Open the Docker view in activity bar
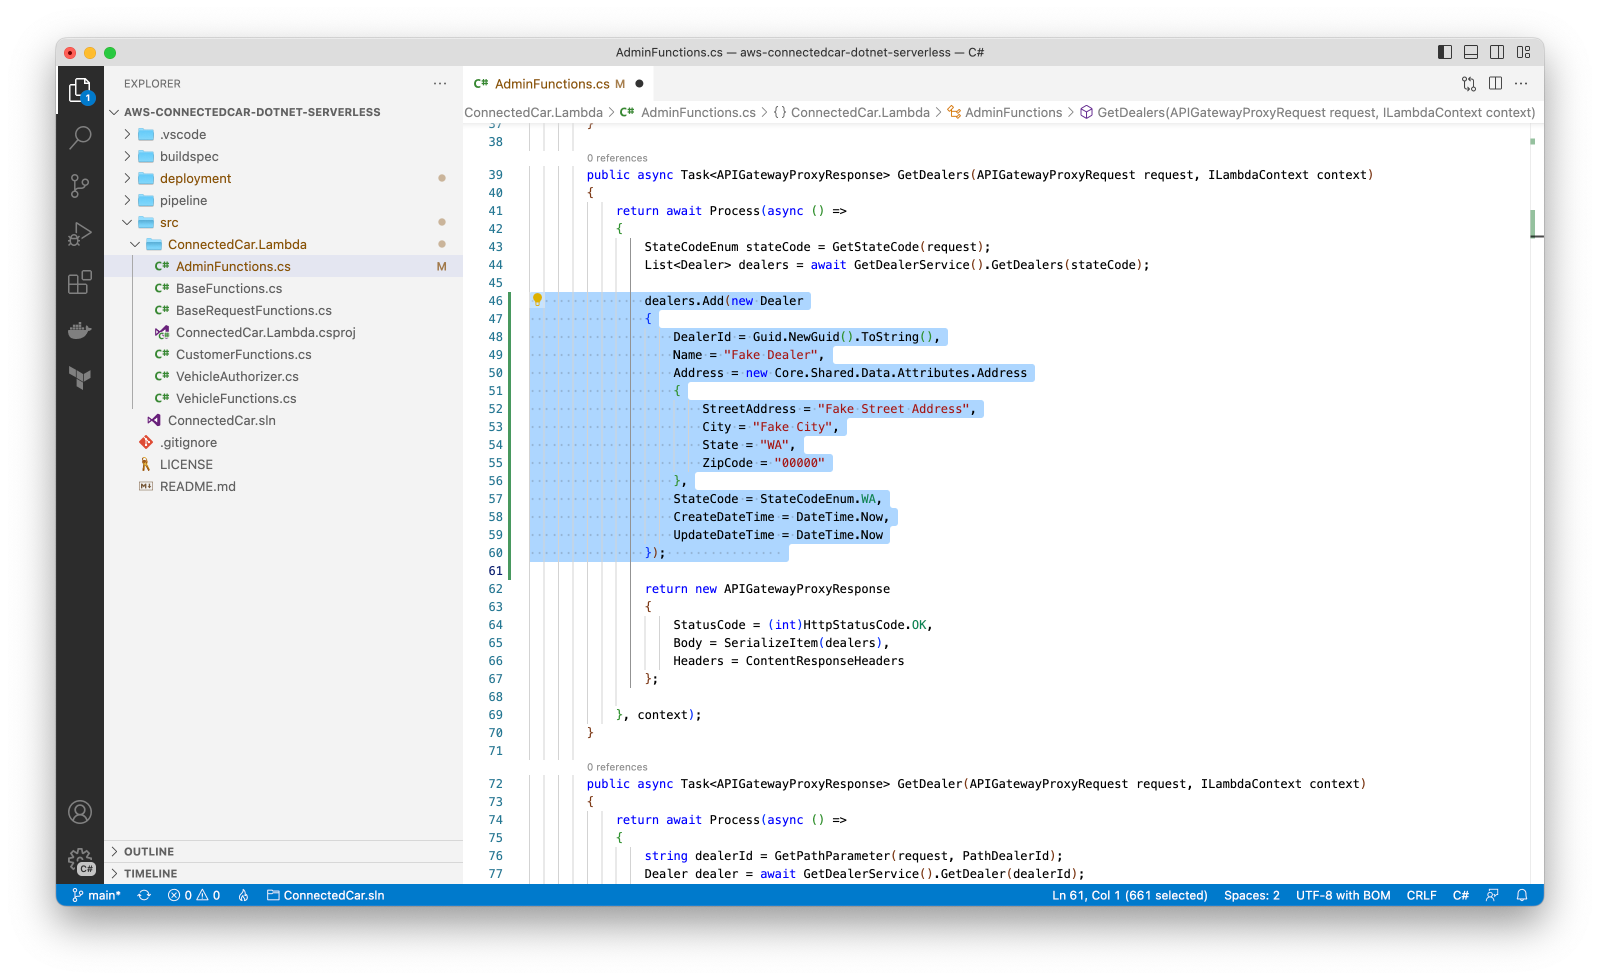 pos(80,331)
